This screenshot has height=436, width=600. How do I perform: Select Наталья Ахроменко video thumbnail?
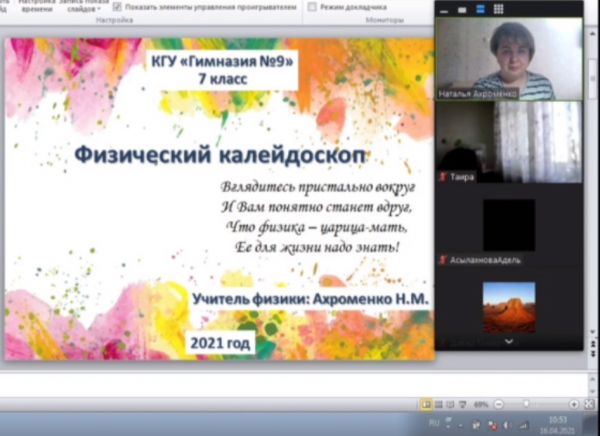[x=509, y=59]
